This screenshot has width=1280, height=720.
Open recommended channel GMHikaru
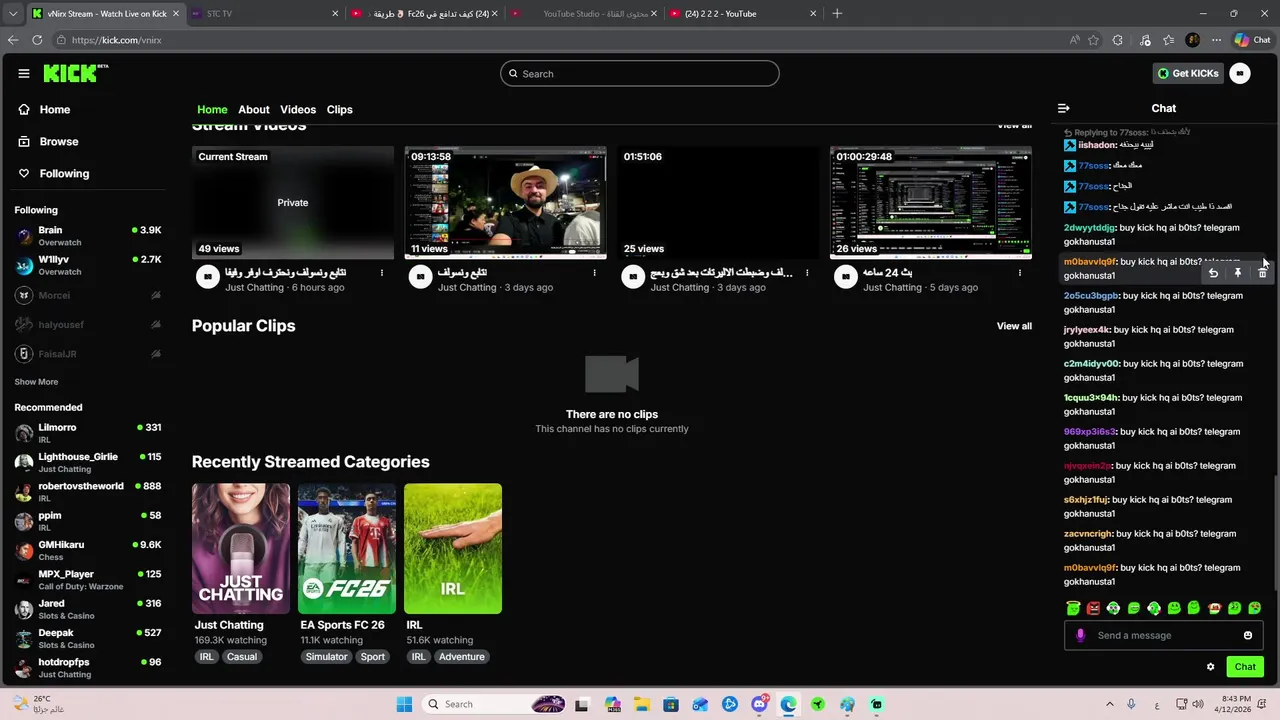88,550
